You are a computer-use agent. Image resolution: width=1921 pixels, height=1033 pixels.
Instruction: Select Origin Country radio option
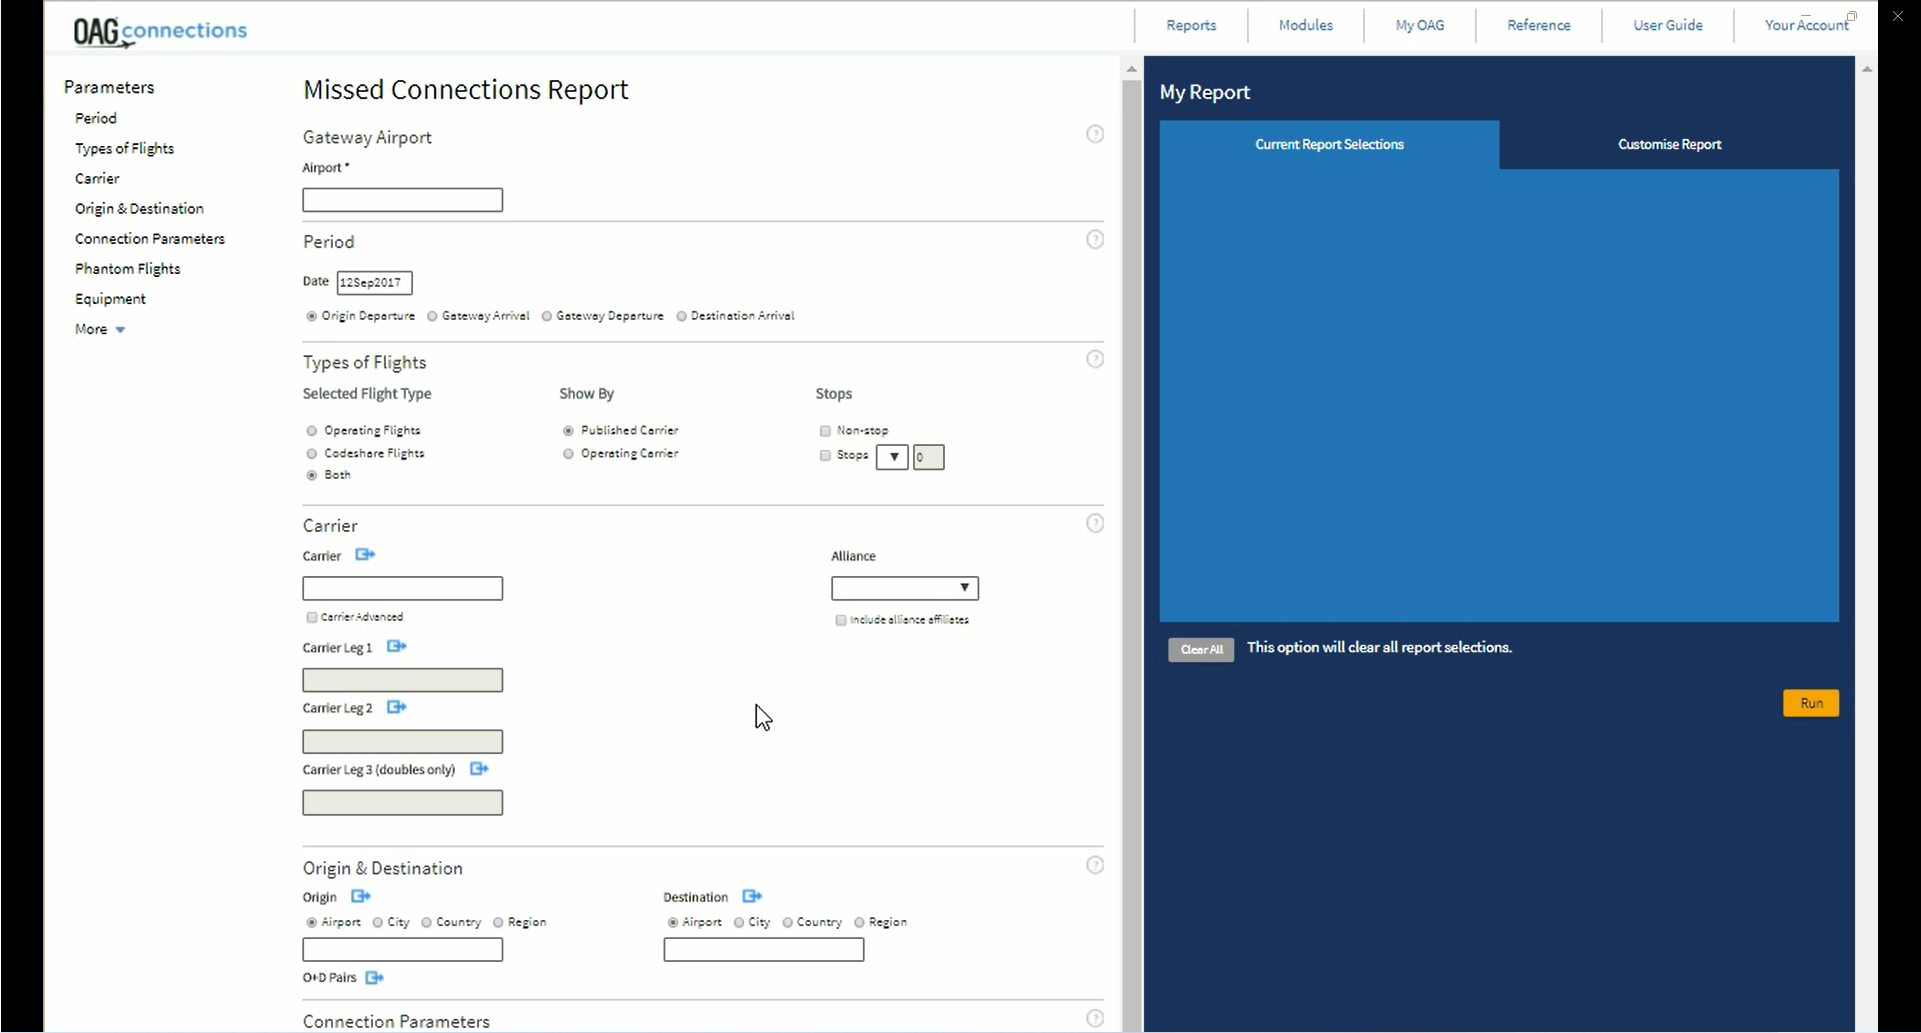tap(427, 922)
